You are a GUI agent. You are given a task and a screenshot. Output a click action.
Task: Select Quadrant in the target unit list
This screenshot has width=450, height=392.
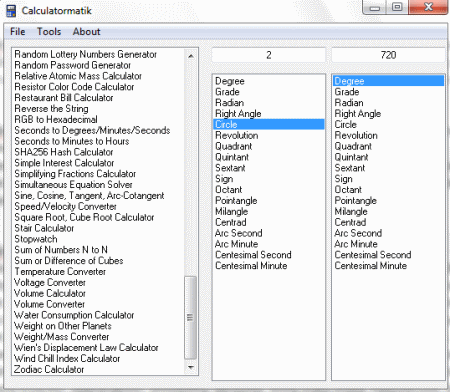[353, 146]
